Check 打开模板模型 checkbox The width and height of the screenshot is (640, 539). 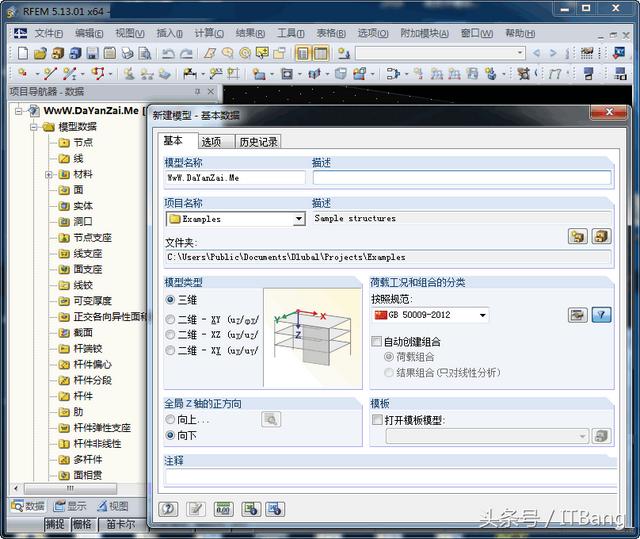[377, 420]
